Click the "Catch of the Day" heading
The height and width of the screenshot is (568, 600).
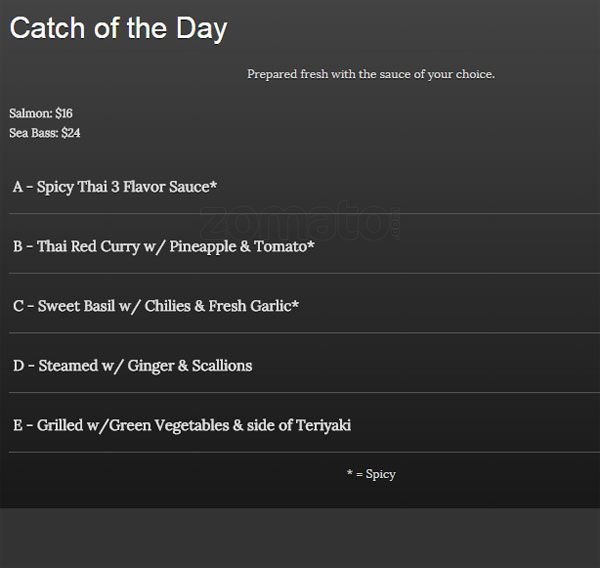118,28
